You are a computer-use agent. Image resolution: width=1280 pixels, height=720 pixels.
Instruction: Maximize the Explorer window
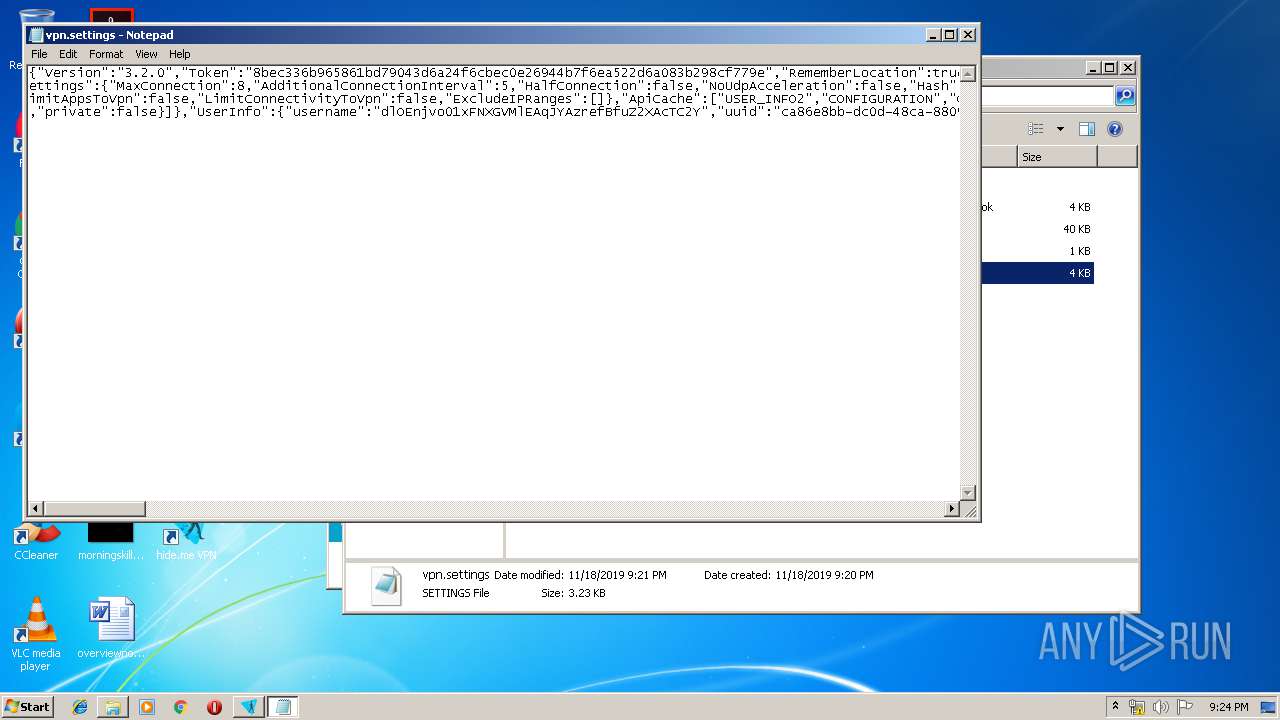1110,68
